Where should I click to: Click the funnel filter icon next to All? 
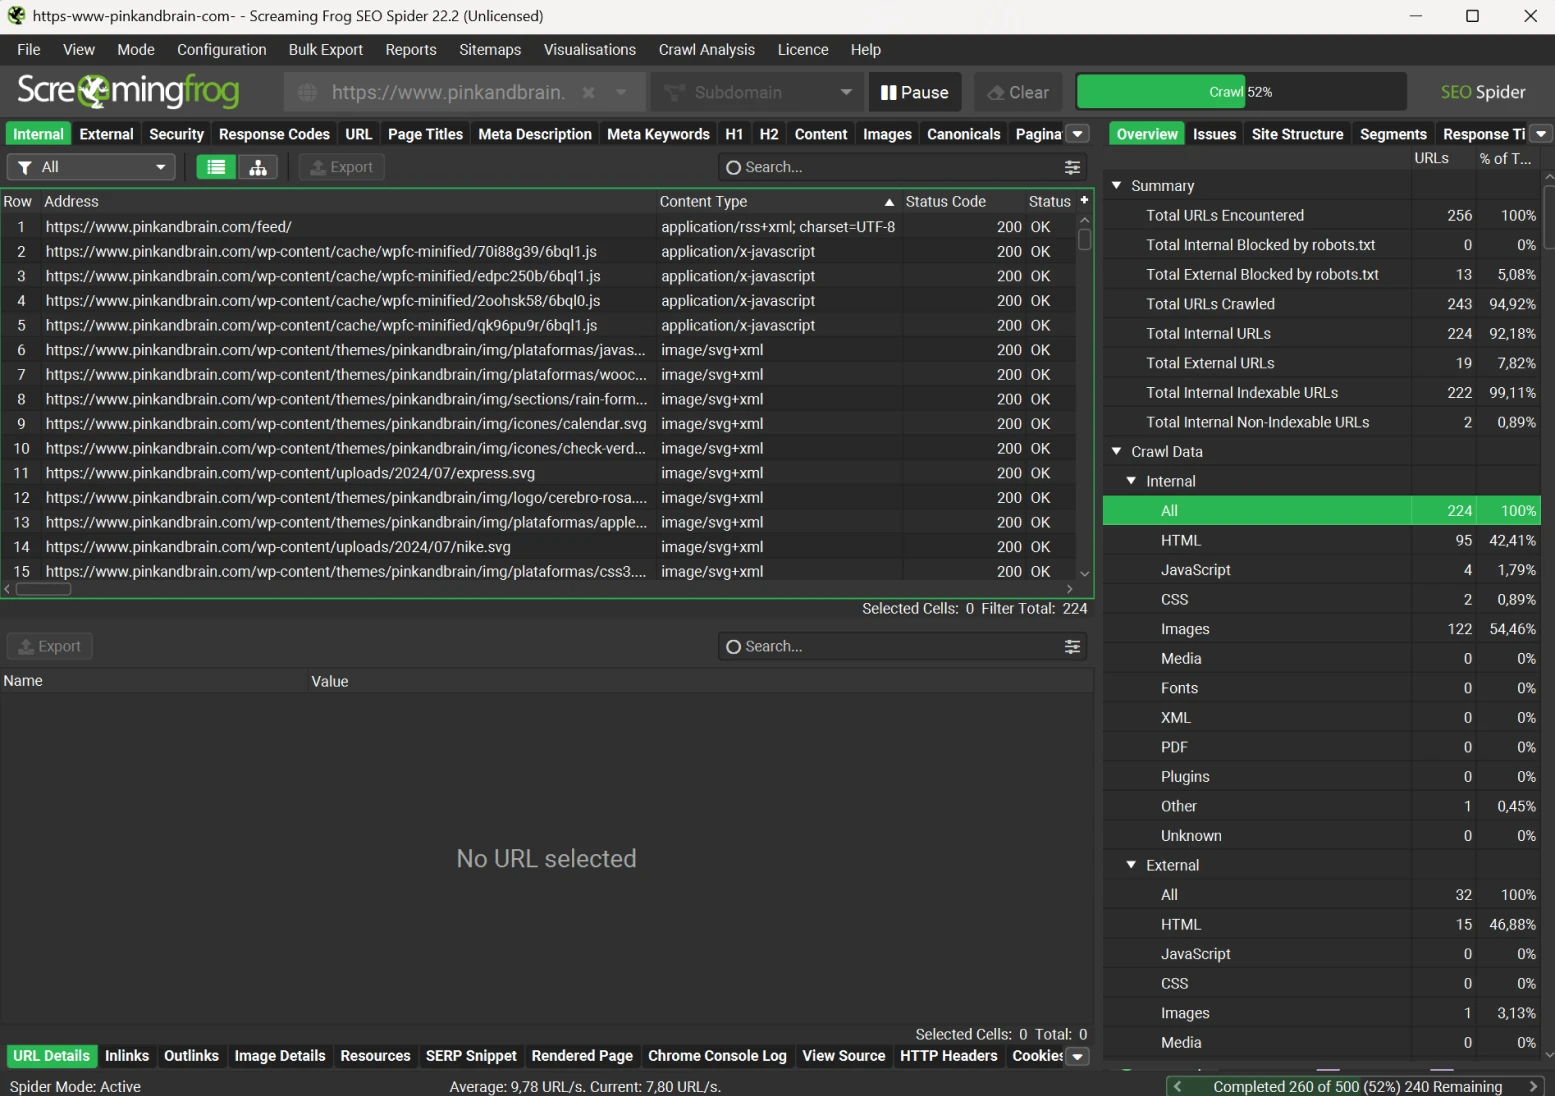(25, 167)
